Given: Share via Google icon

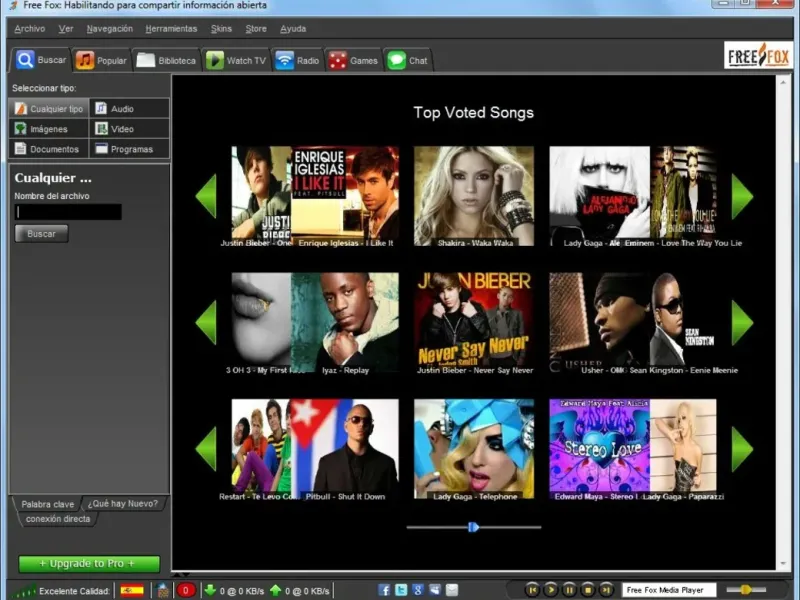Looking at the screenshot, I should (418, 590).
